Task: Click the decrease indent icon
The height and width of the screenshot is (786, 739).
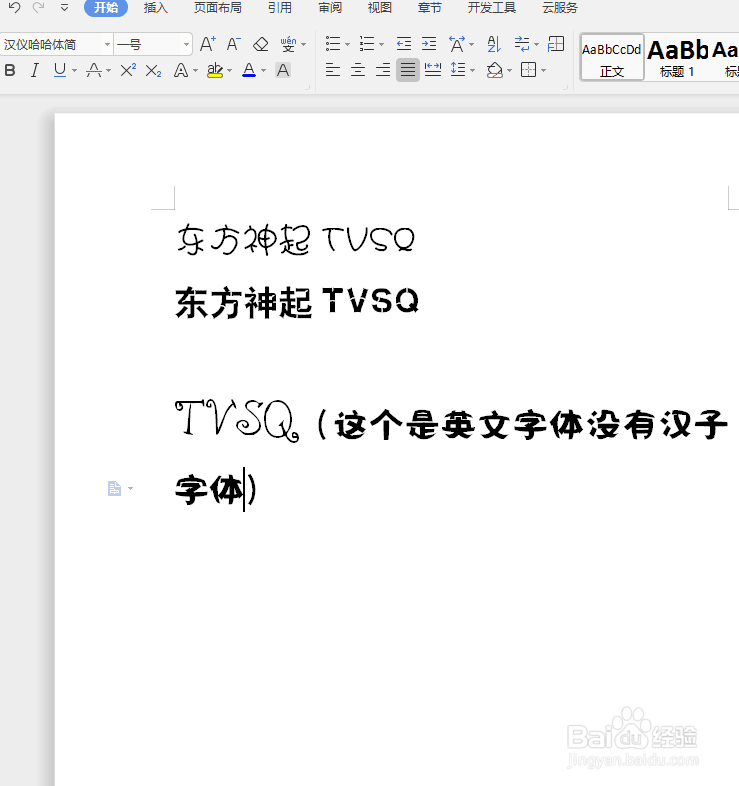Action: (x=404, y=44)
